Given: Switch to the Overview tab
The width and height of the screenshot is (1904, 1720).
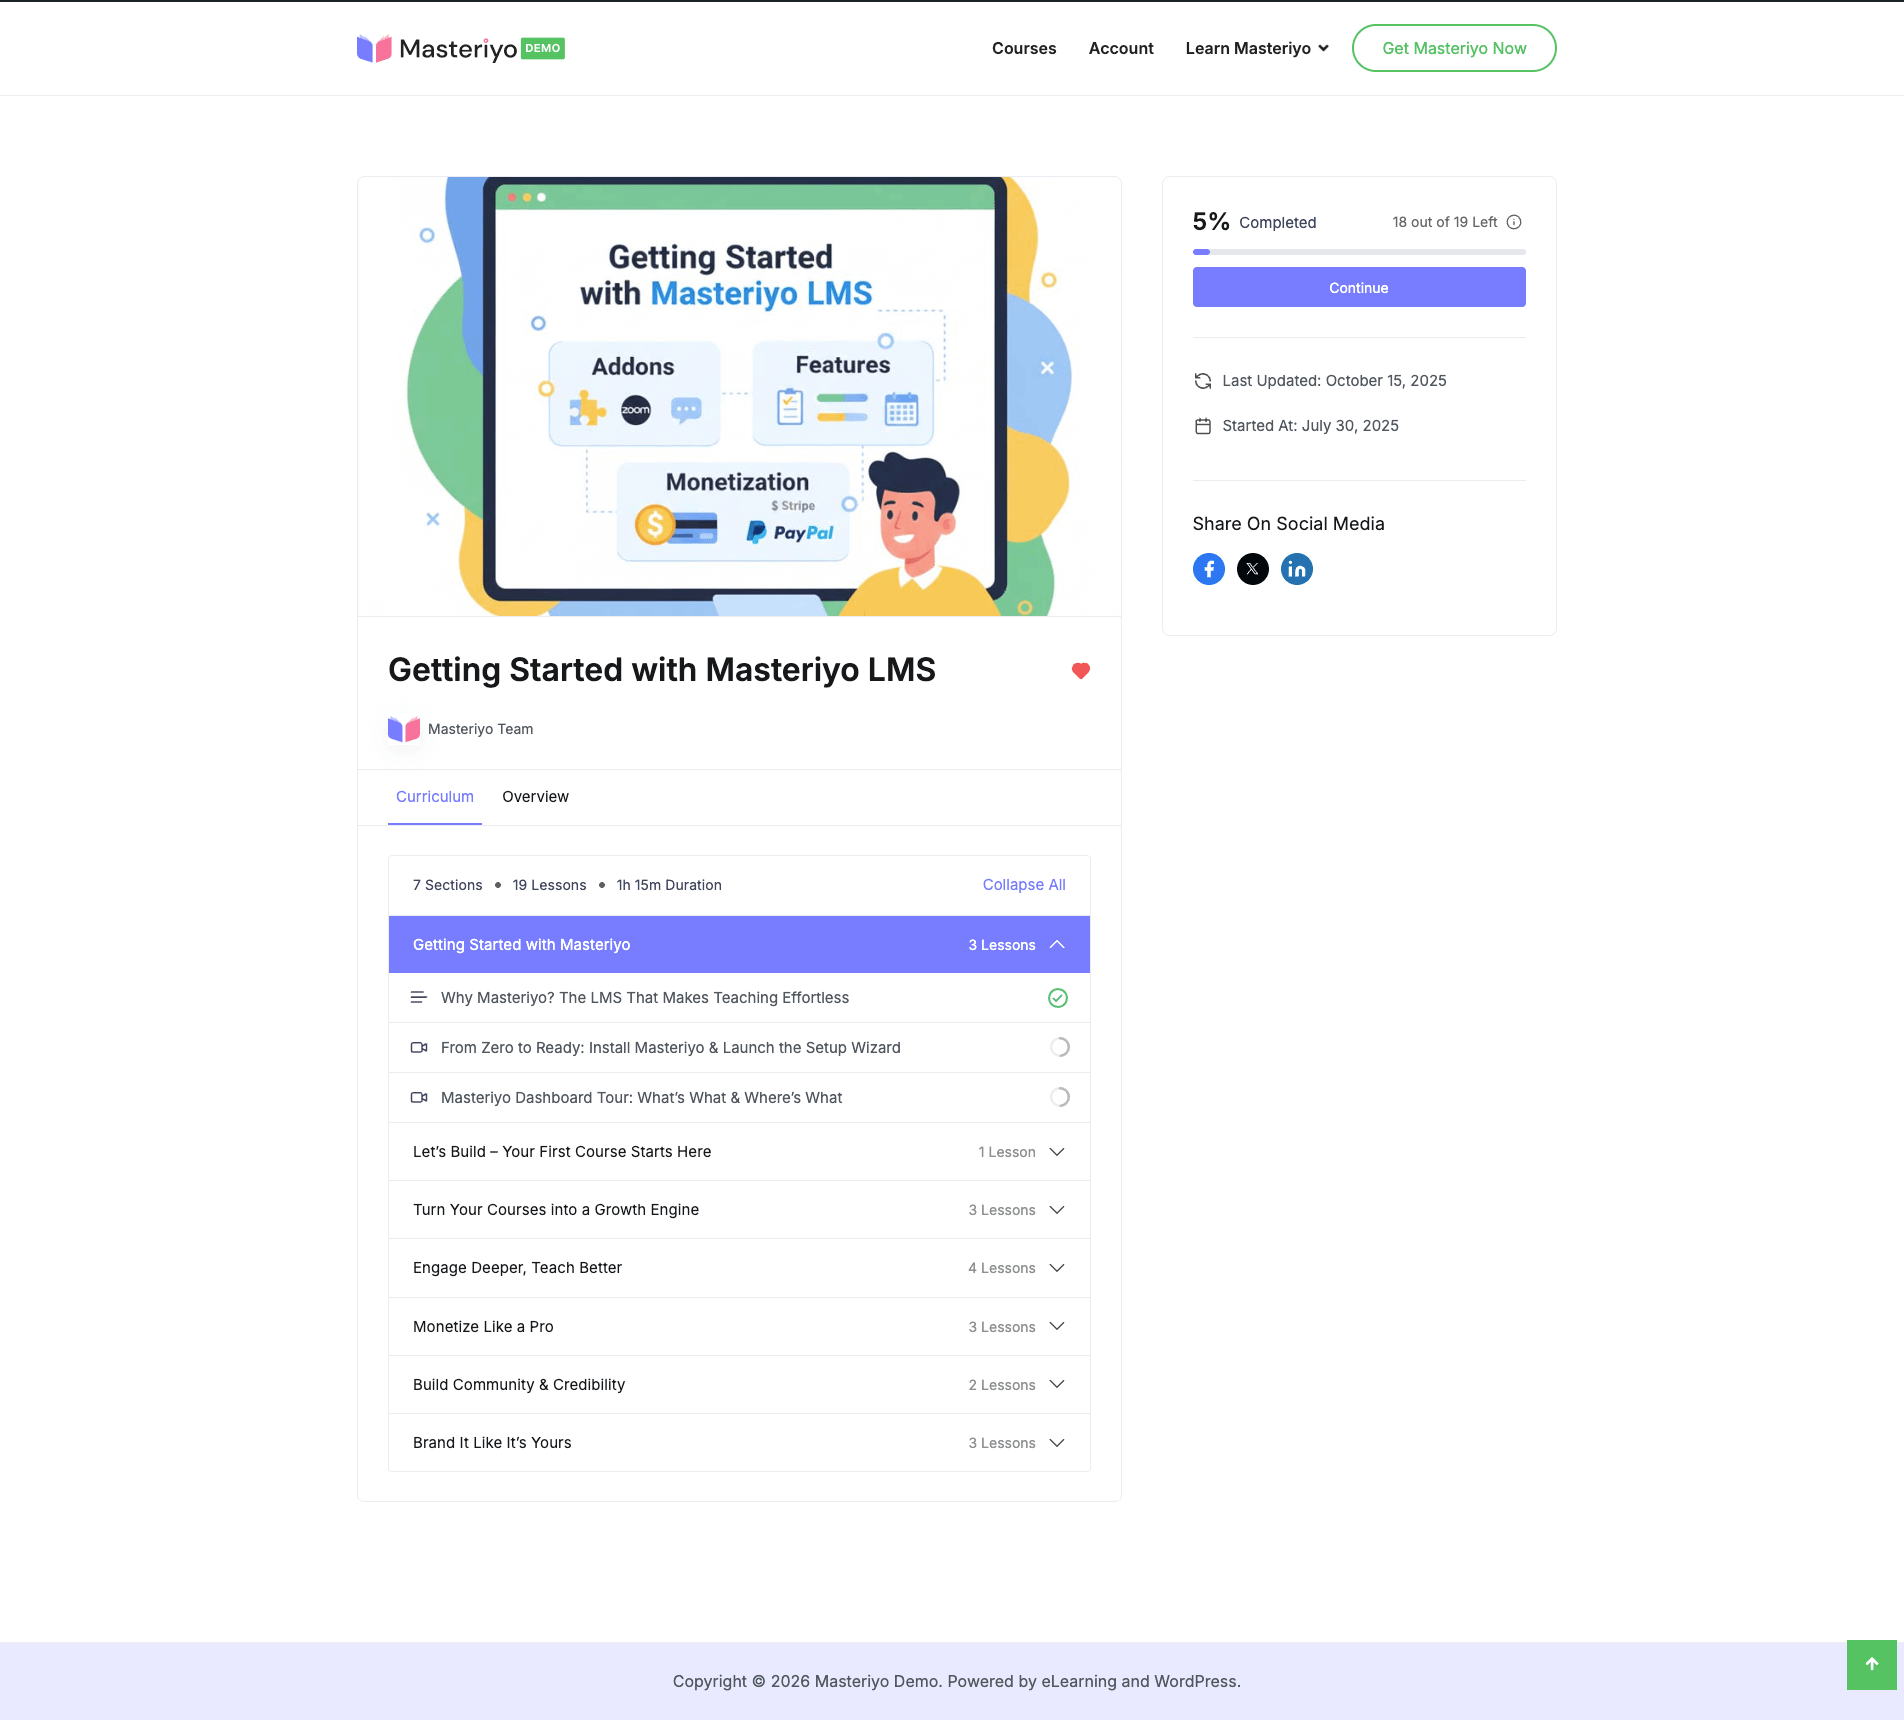Looking at the screenshot, I should coord(535,797).
